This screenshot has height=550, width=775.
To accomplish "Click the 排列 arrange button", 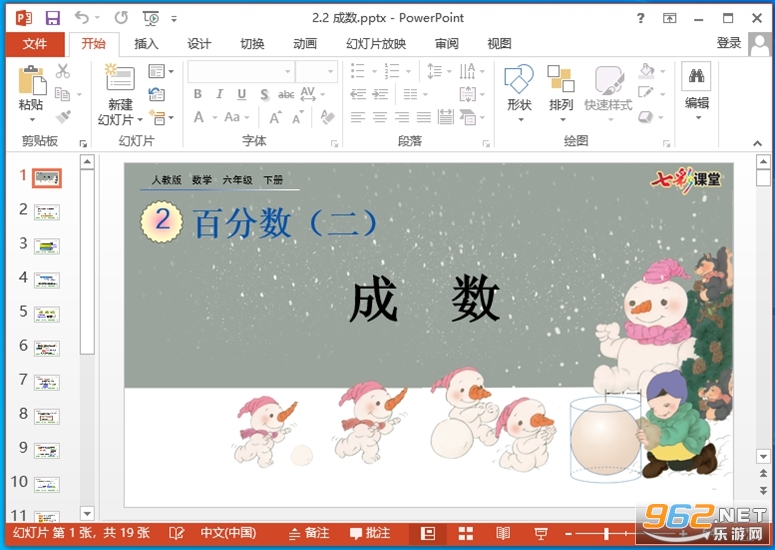I will tap(561, 93).
